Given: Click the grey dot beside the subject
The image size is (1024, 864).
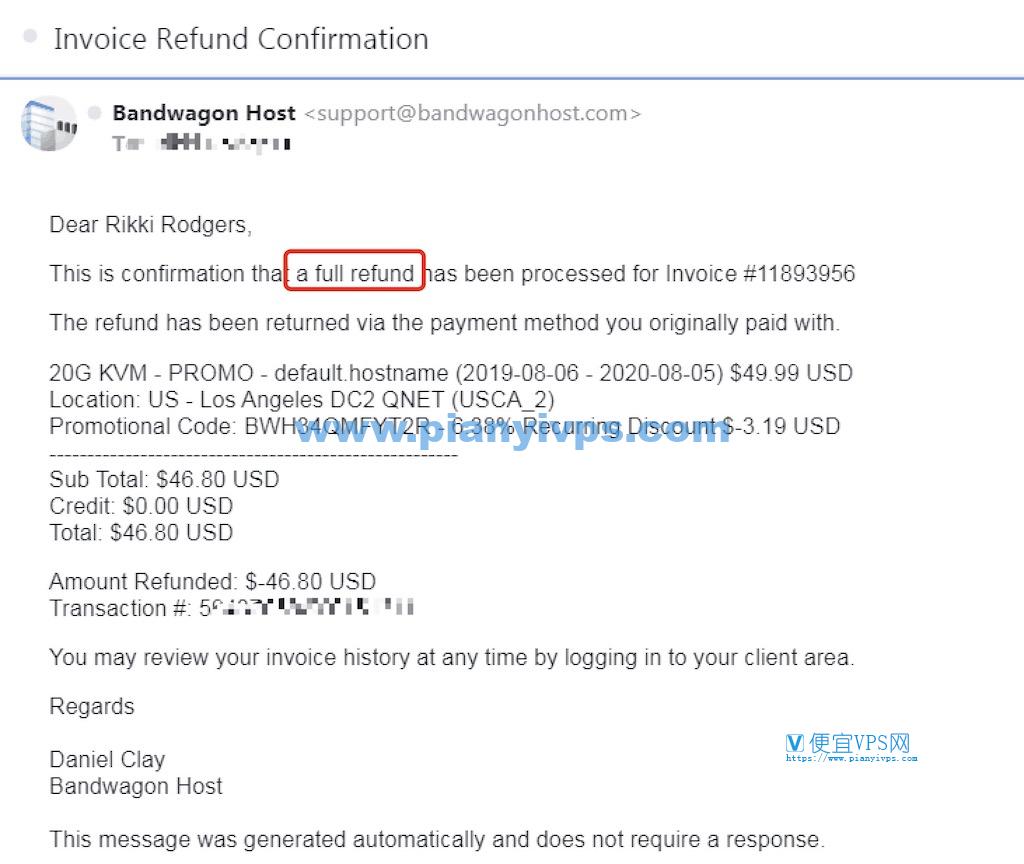Looking at the screenshot, I should point(30,36).
